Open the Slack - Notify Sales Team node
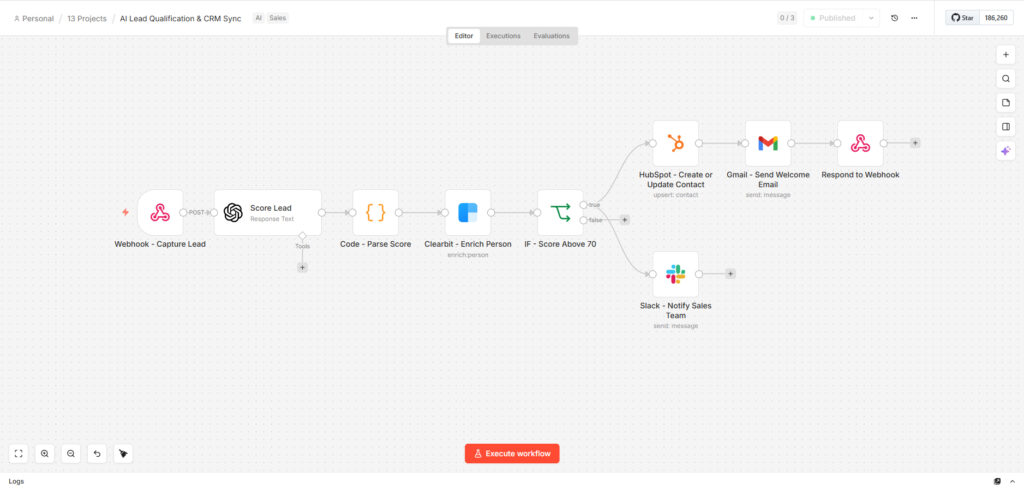Image resolution: width=1024 pixels, height=489 pixels. point(676,274)
